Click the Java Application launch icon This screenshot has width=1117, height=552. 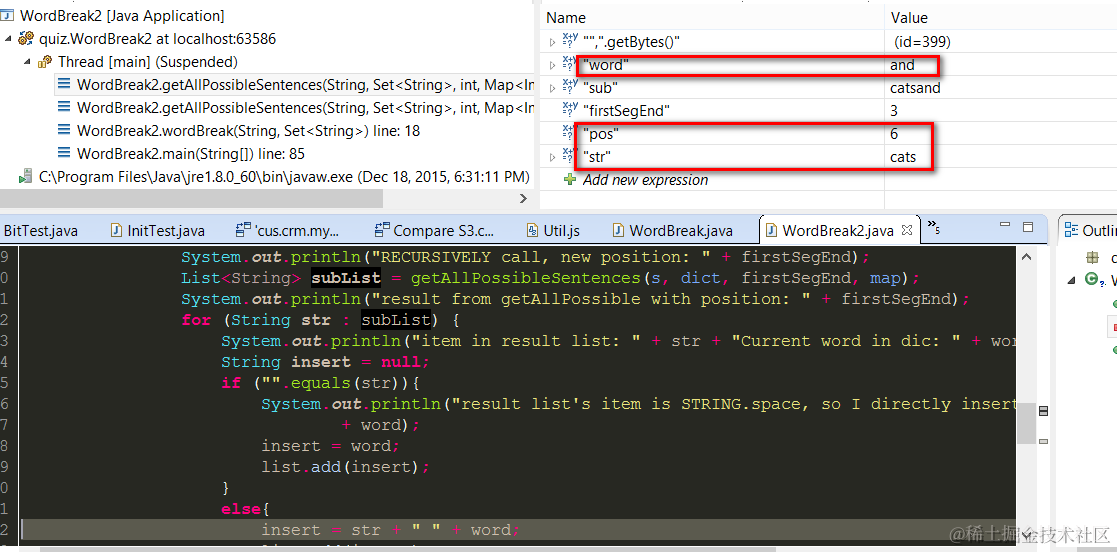pos(7,15)
